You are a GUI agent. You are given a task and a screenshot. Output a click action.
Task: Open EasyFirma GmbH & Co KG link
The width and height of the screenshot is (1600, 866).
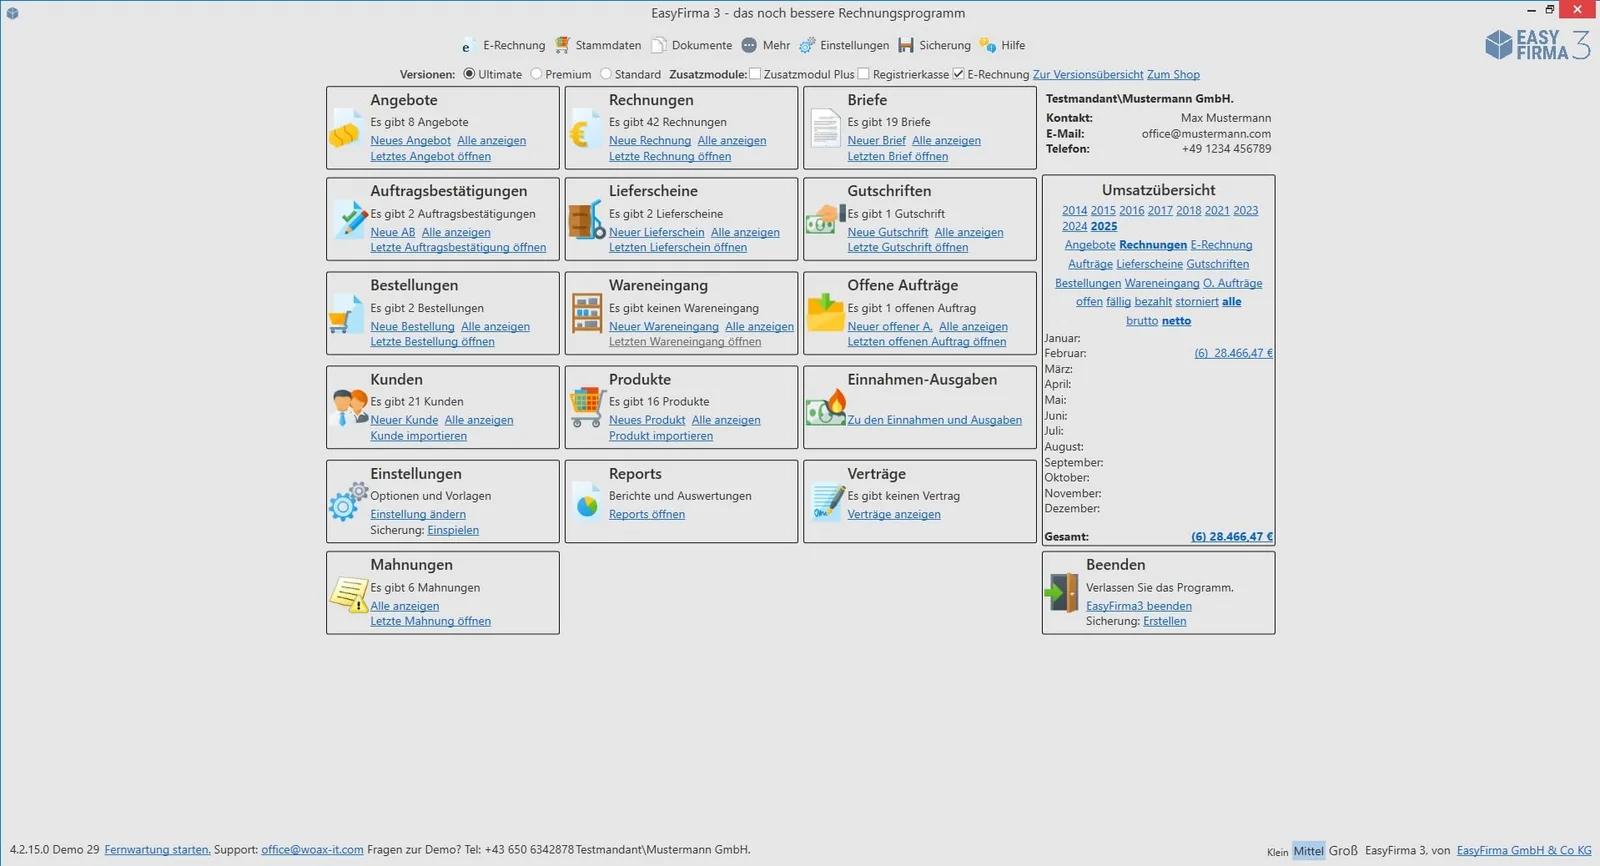tap(1524, 851)
